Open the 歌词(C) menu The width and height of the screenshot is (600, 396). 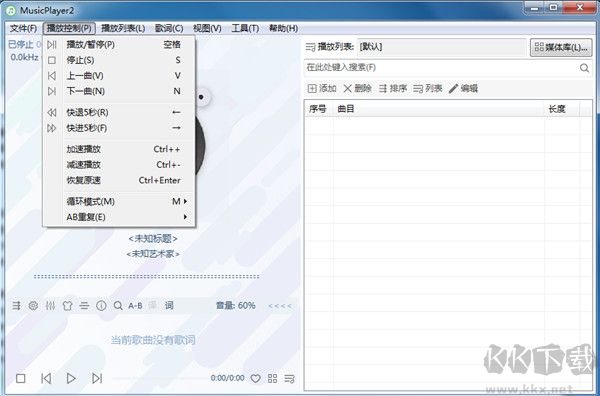(x=169, y=28)
